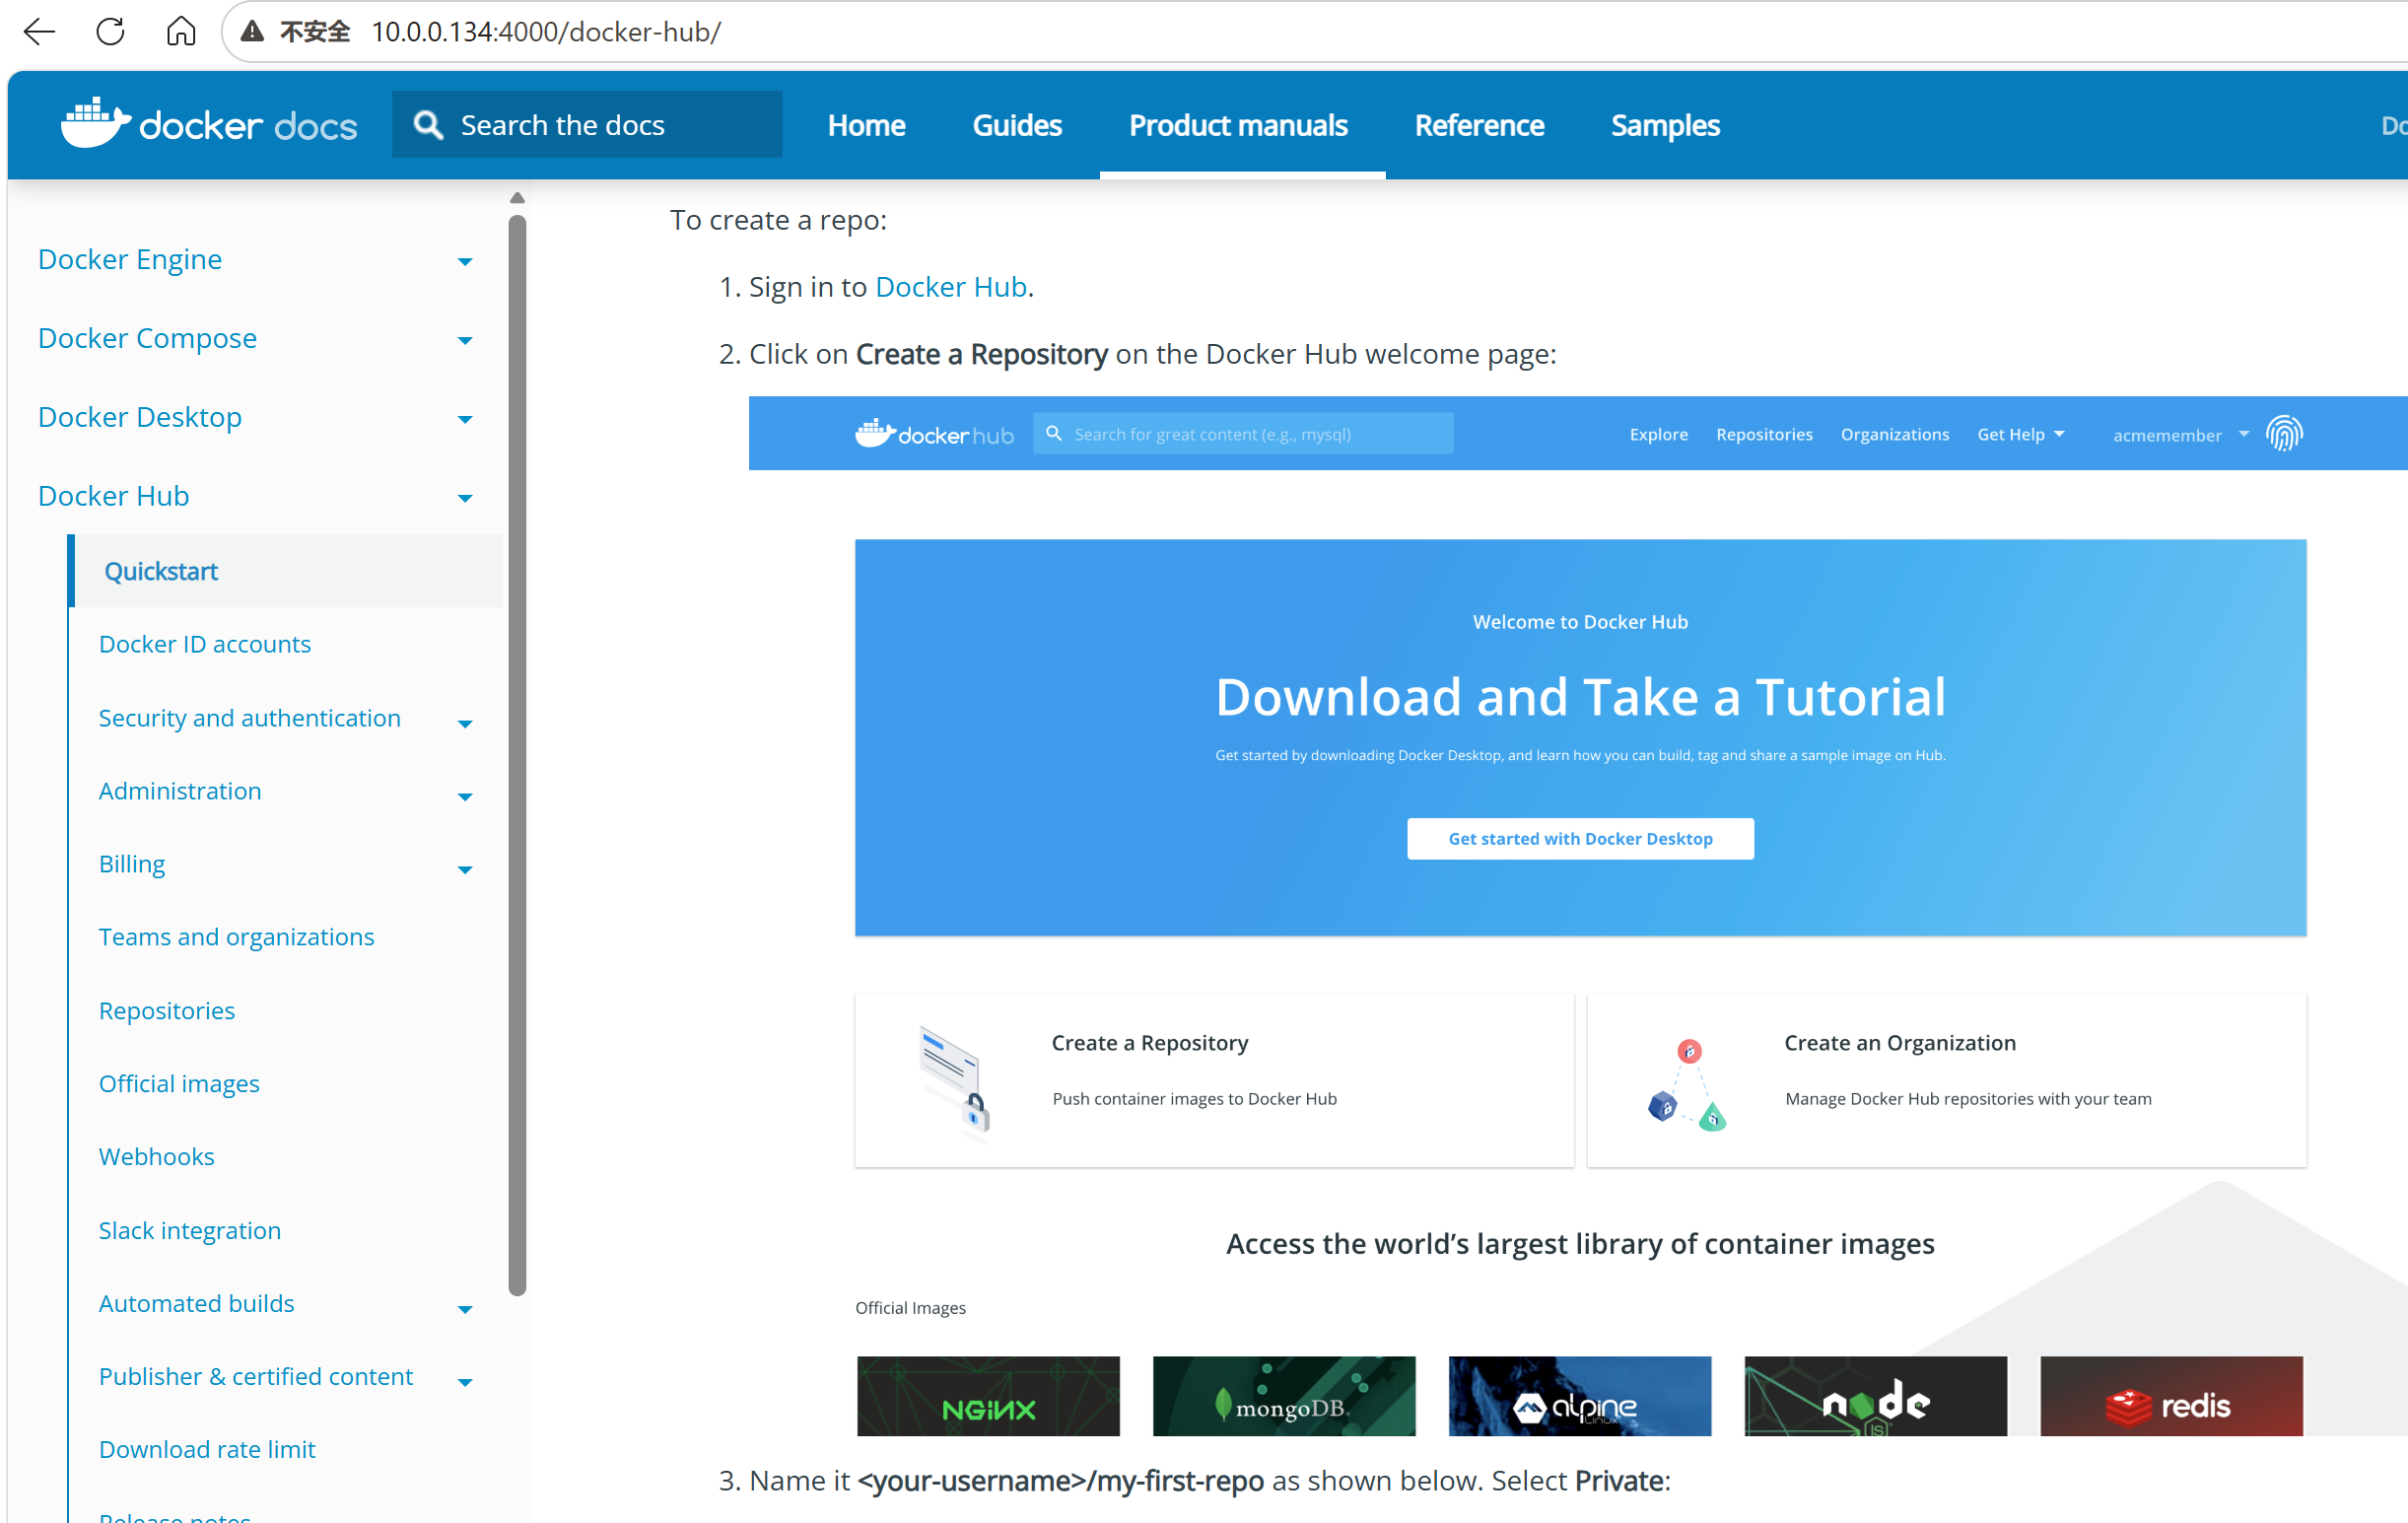The width and height of the screenshot is (2408, 1523).
Task: Expand Security and authentication submenu arrow
Action: click(x=465, y=724)
